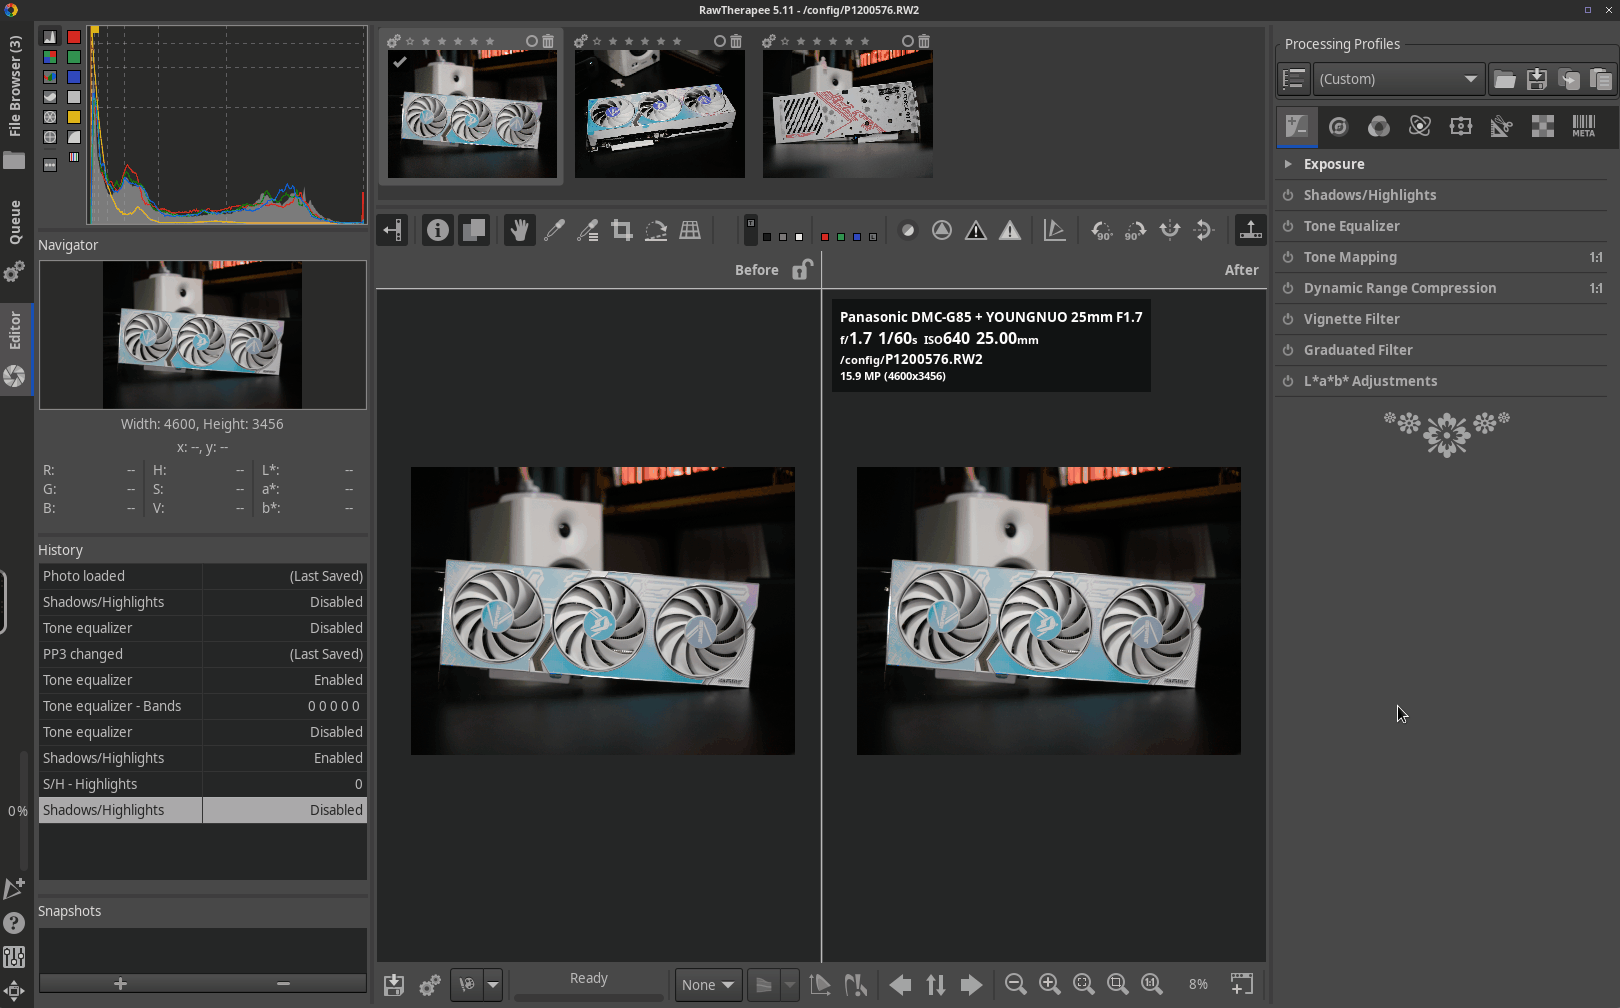Expand the Graduated Filter panel
The image size is (1620, 1008).
1358,350
